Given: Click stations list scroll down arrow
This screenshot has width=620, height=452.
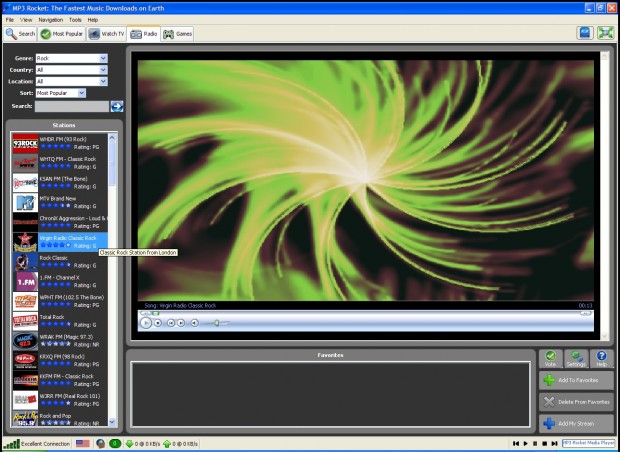Looking at the screenshot, I should pos(112,422).
